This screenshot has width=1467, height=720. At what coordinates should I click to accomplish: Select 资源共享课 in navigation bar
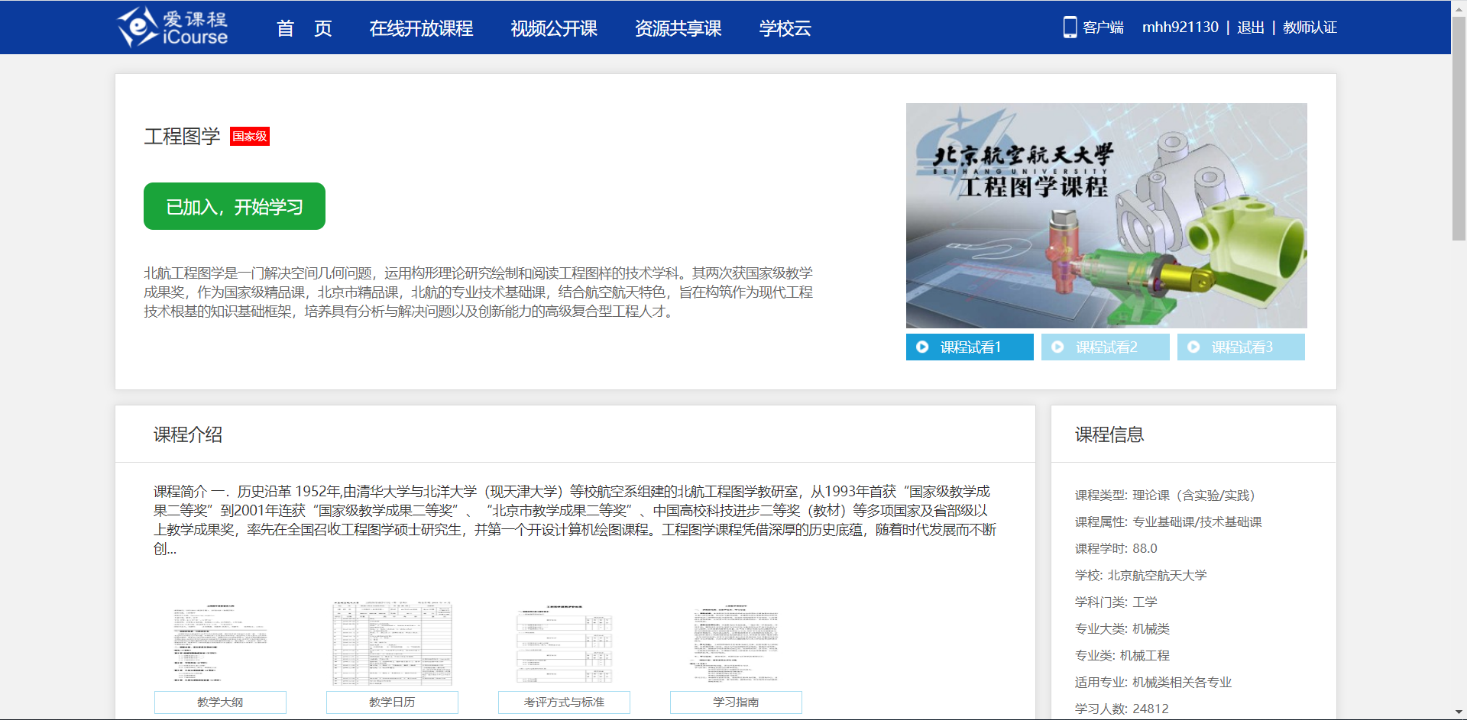pos(678,28)
